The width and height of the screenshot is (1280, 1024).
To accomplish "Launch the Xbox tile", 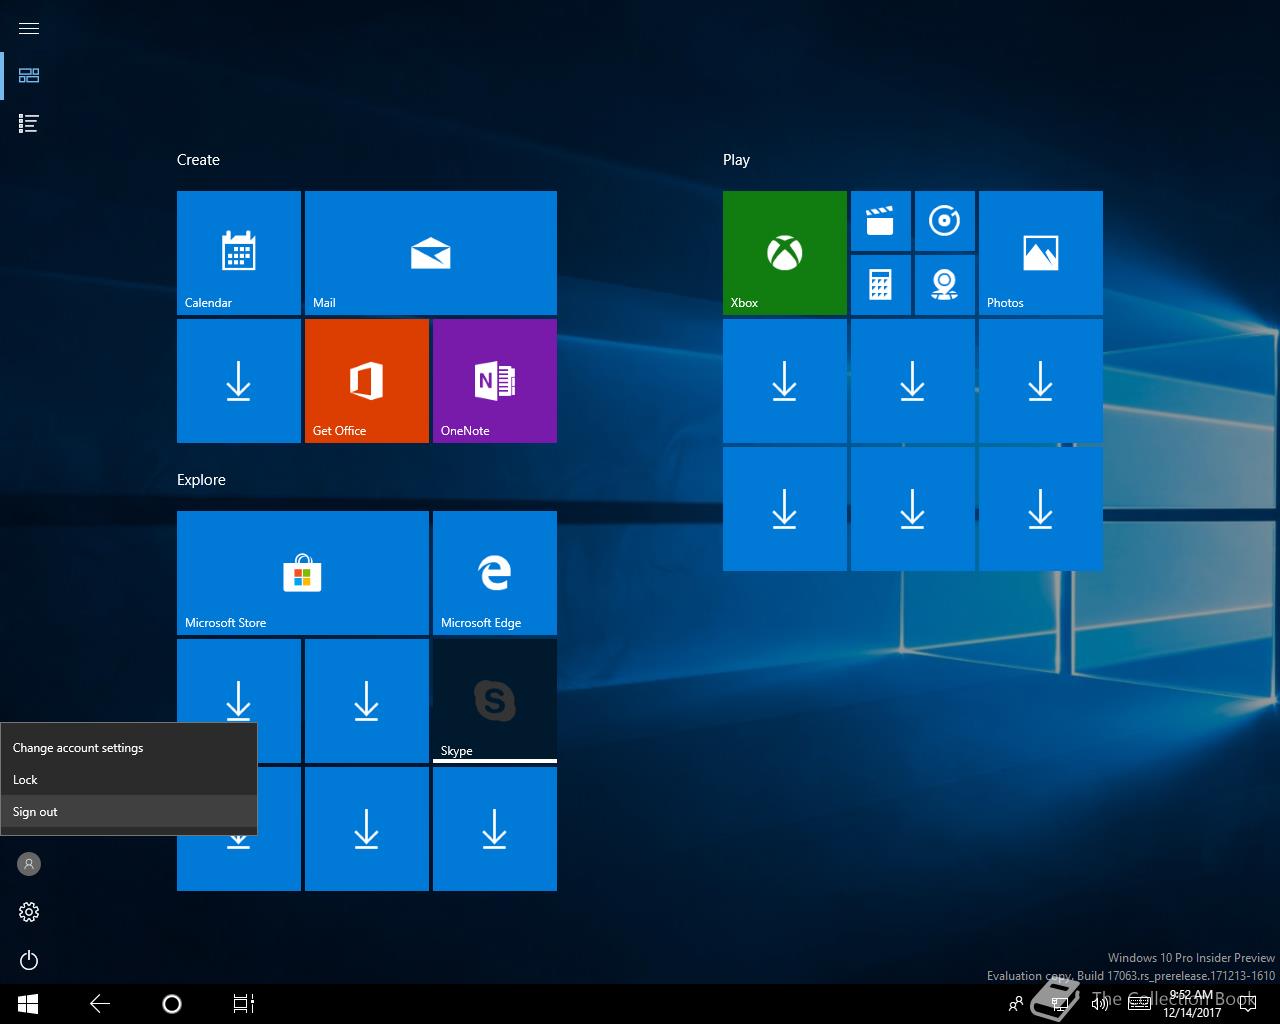I will [x=785, y=253].
